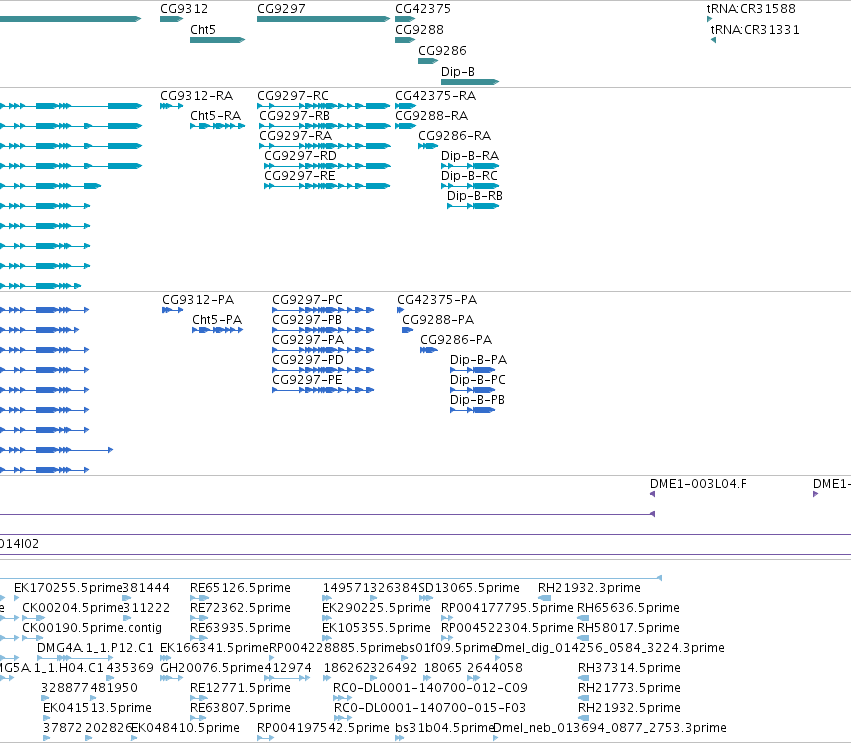Select the Dip-B-PB protein feature

[473, 410]
